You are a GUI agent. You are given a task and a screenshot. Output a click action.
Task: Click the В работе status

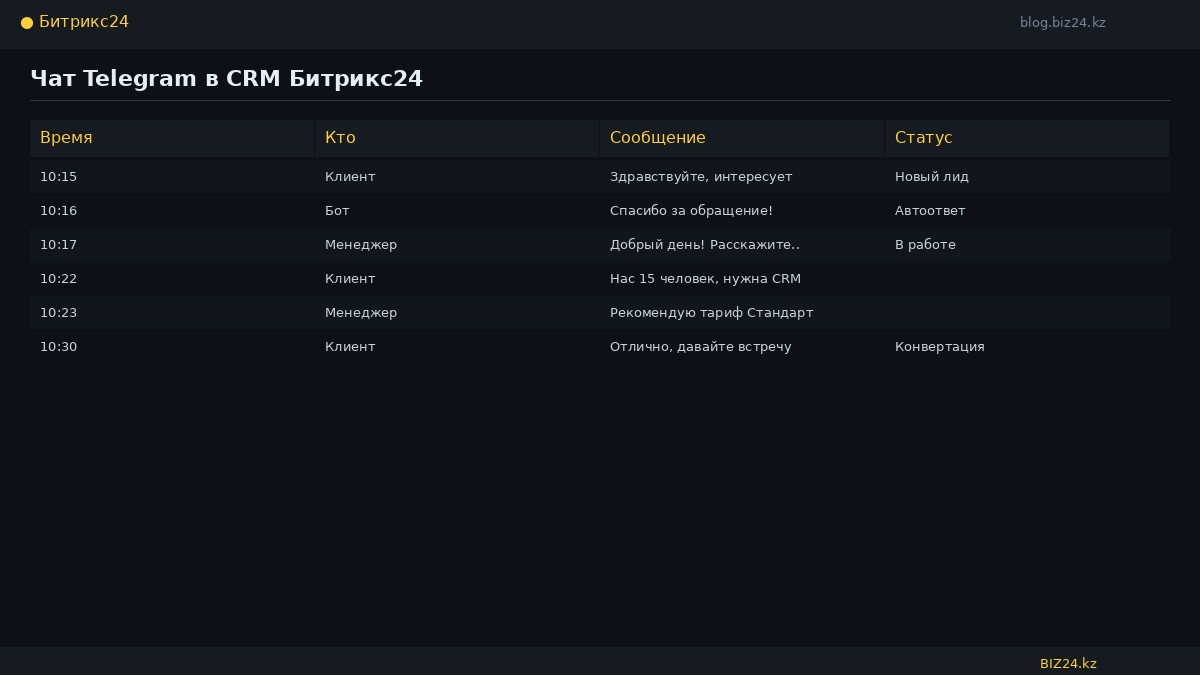[925, 245]
